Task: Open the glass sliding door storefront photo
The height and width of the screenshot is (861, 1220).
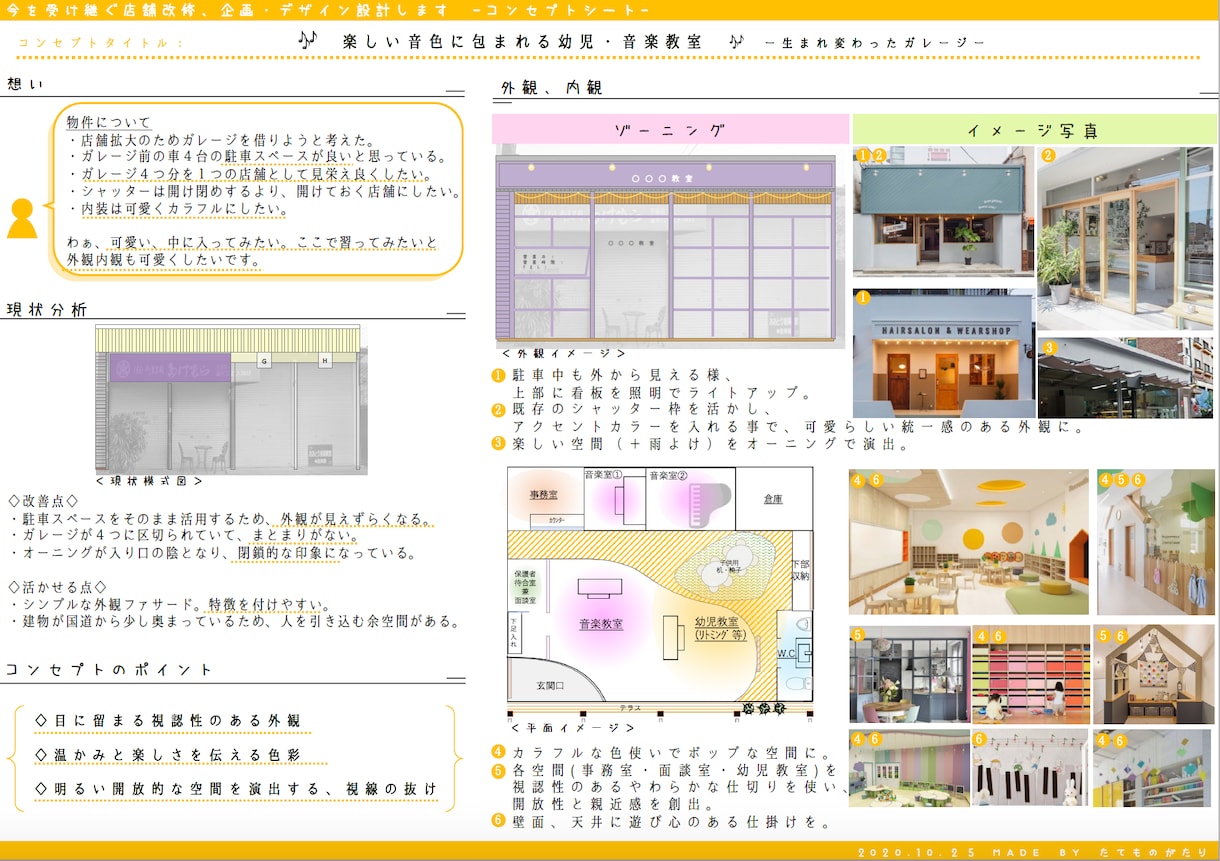Action: [1125, 238]
